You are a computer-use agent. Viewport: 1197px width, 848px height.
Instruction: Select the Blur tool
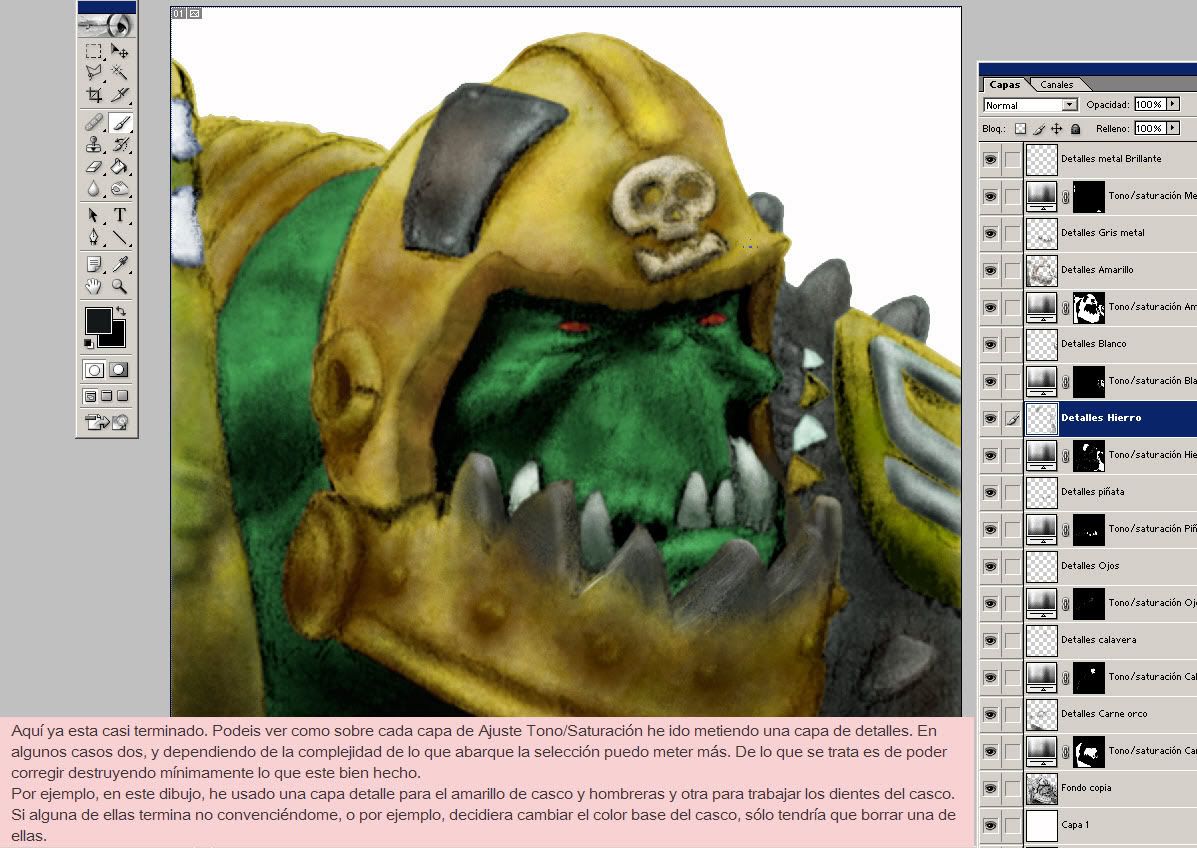[94, 188]
